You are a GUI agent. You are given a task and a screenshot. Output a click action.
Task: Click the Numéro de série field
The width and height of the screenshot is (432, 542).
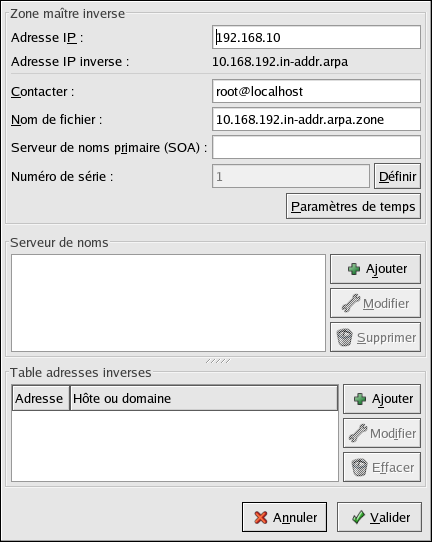291,176
